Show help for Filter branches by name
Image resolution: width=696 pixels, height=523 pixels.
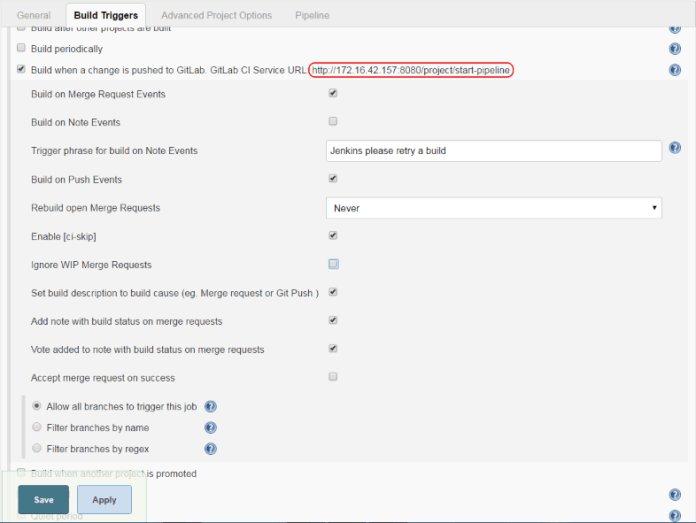pyautogui.click(x=211, y=428)
